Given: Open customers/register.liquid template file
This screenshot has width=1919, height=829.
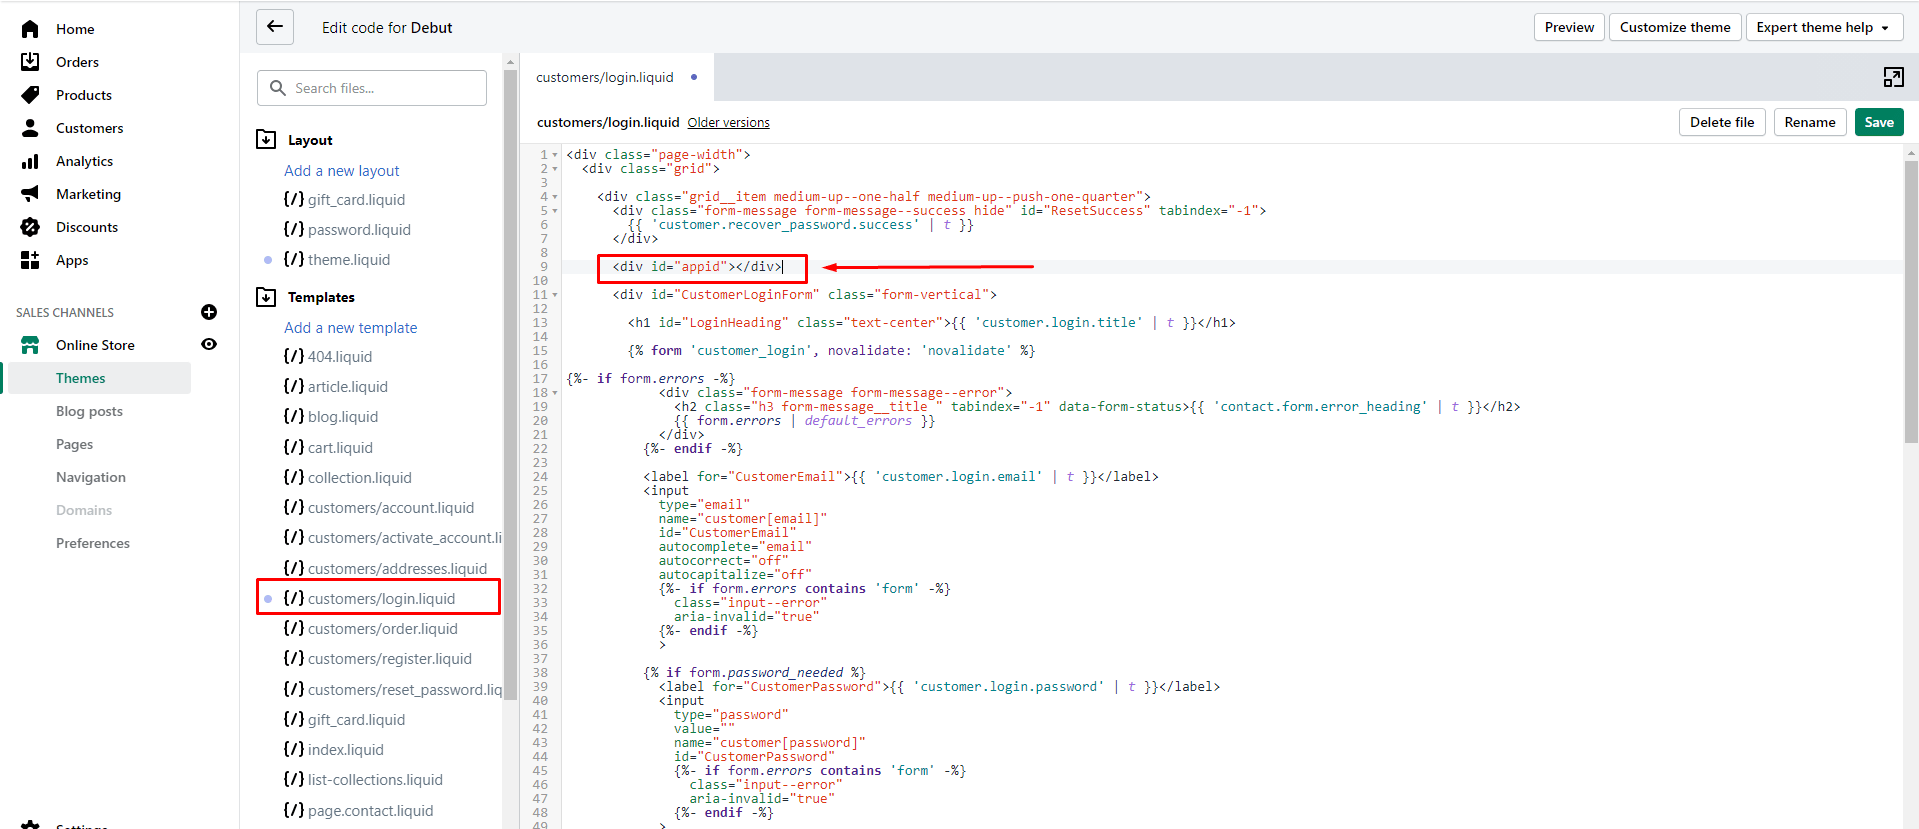Looking at the screenshot, I should [x=378, y=659].
